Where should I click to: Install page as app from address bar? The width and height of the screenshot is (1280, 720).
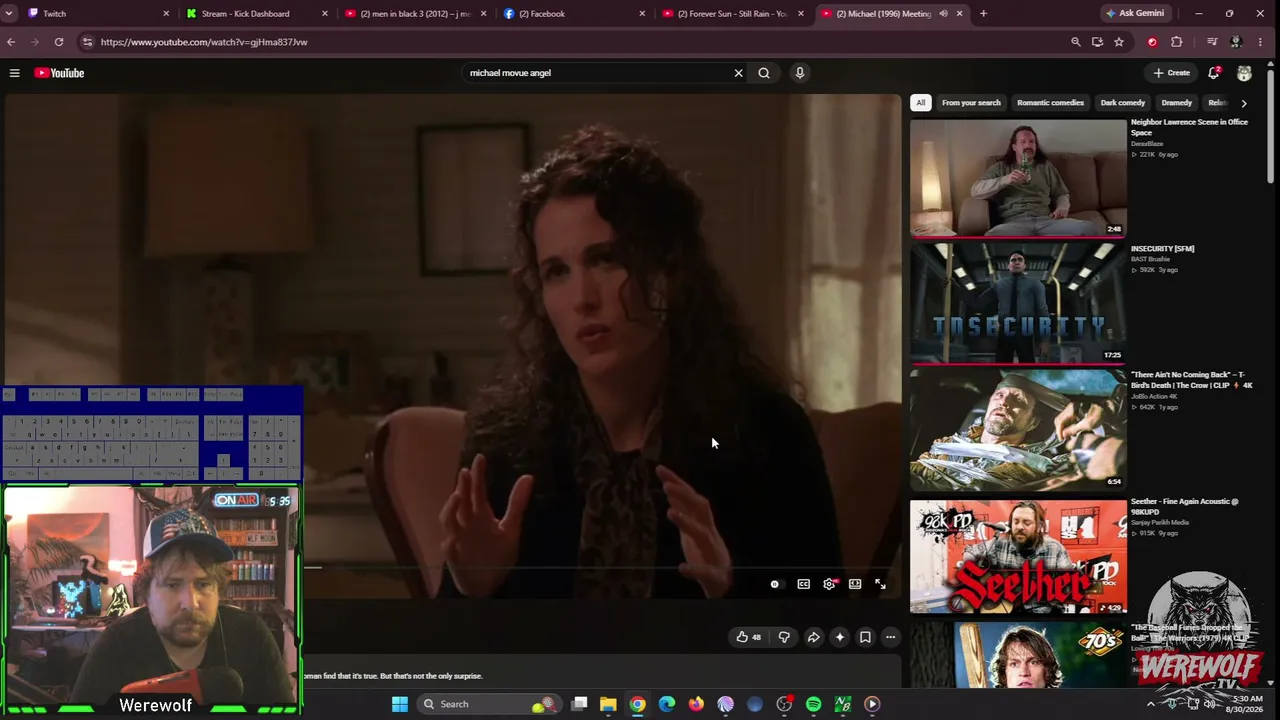coord(1098,42)
